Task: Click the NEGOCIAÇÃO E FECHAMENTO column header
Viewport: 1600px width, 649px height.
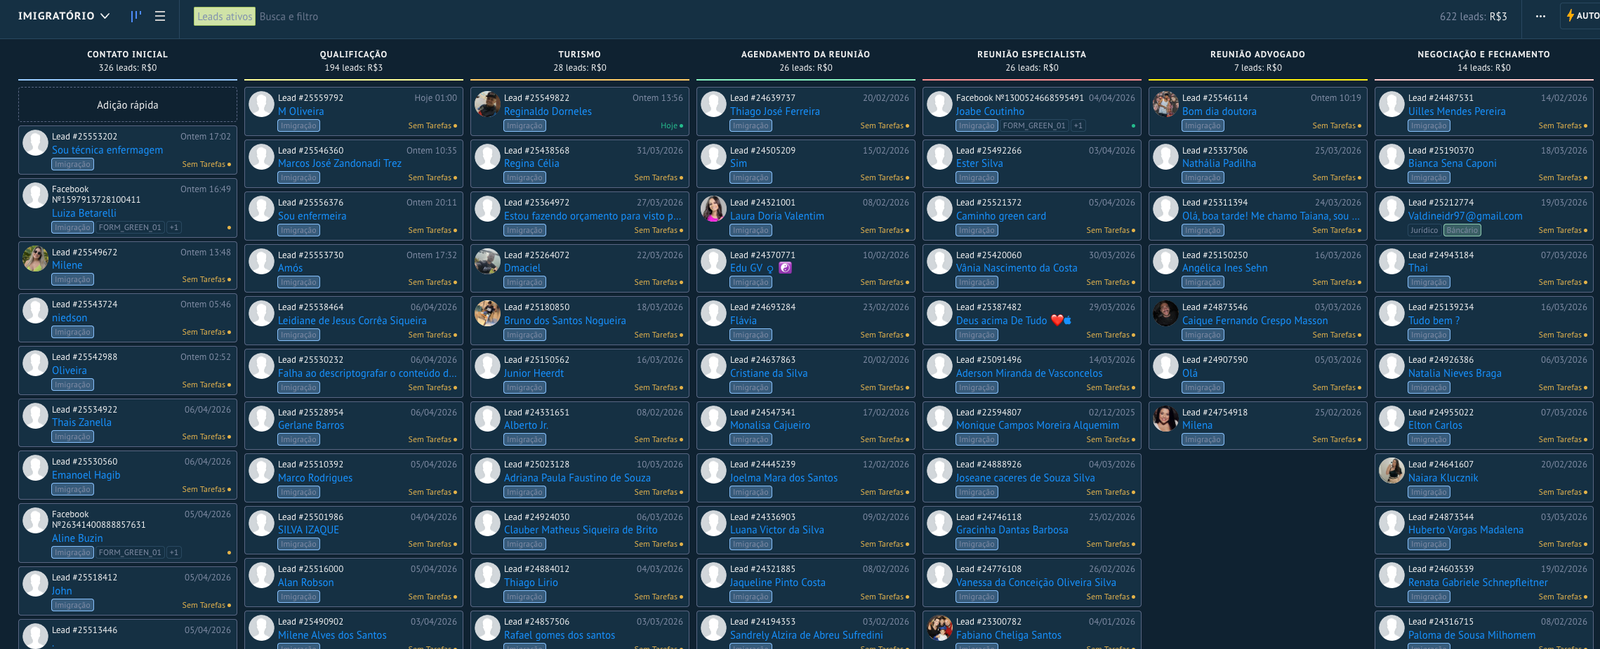Action: [x=1483, y=54]
